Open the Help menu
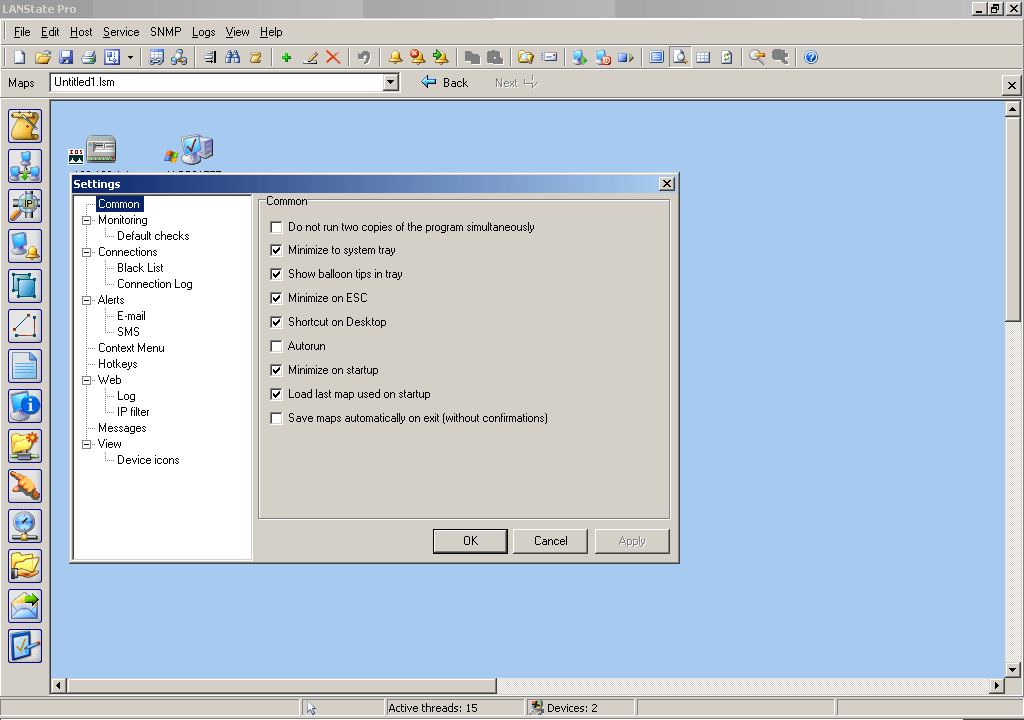Image resolution: width=1024 pixels, height=720 pixels. tap(271, 32)
